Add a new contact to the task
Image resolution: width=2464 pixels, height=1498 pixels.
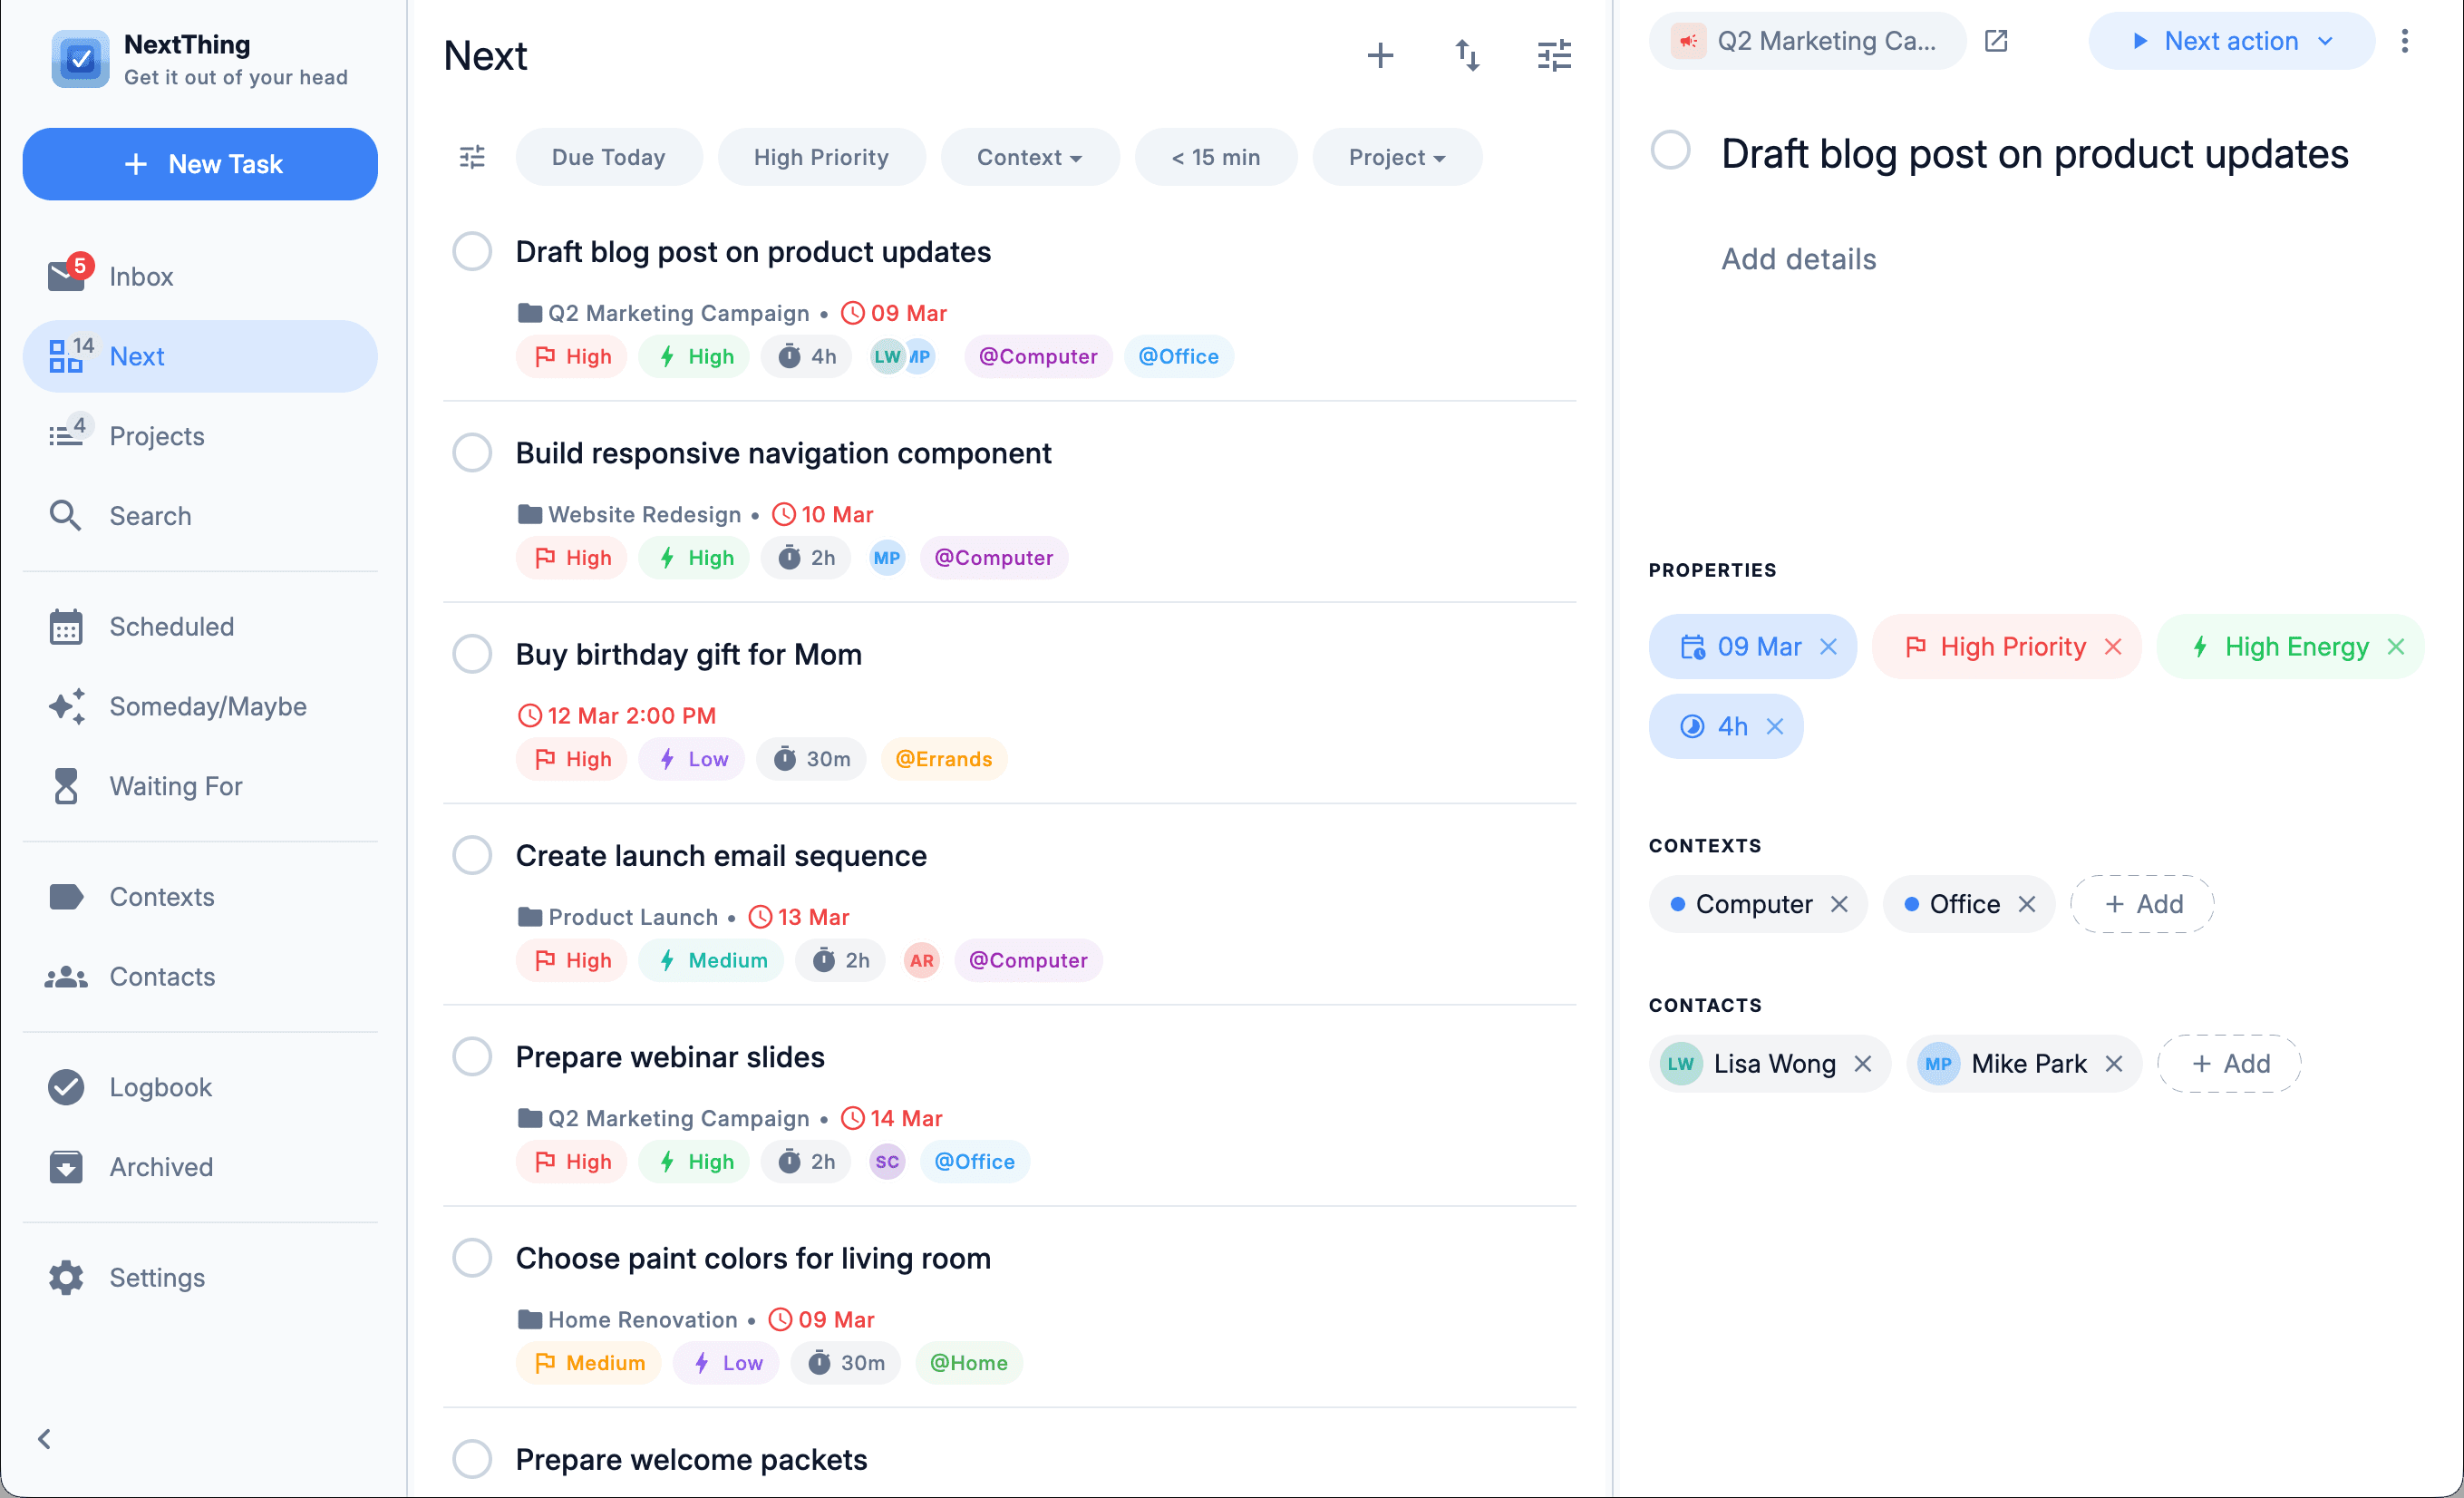[x=2229, y=1063]
